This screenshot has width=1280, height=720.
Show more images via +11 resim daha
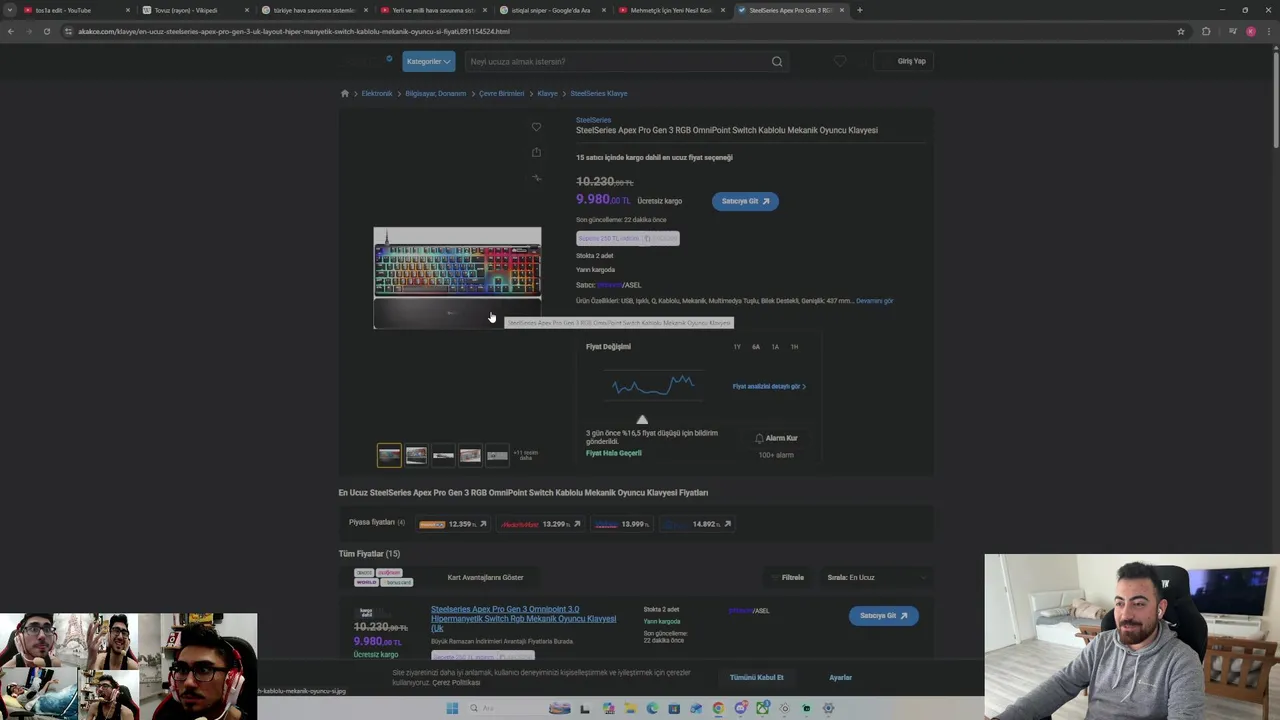(x=525, y=455)
